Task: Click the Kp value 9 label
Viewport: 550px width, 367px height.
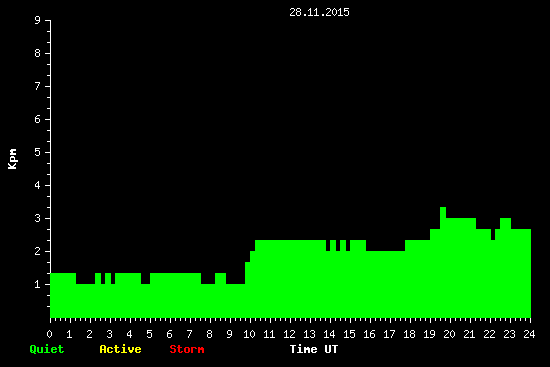Action: pos(38,20)
